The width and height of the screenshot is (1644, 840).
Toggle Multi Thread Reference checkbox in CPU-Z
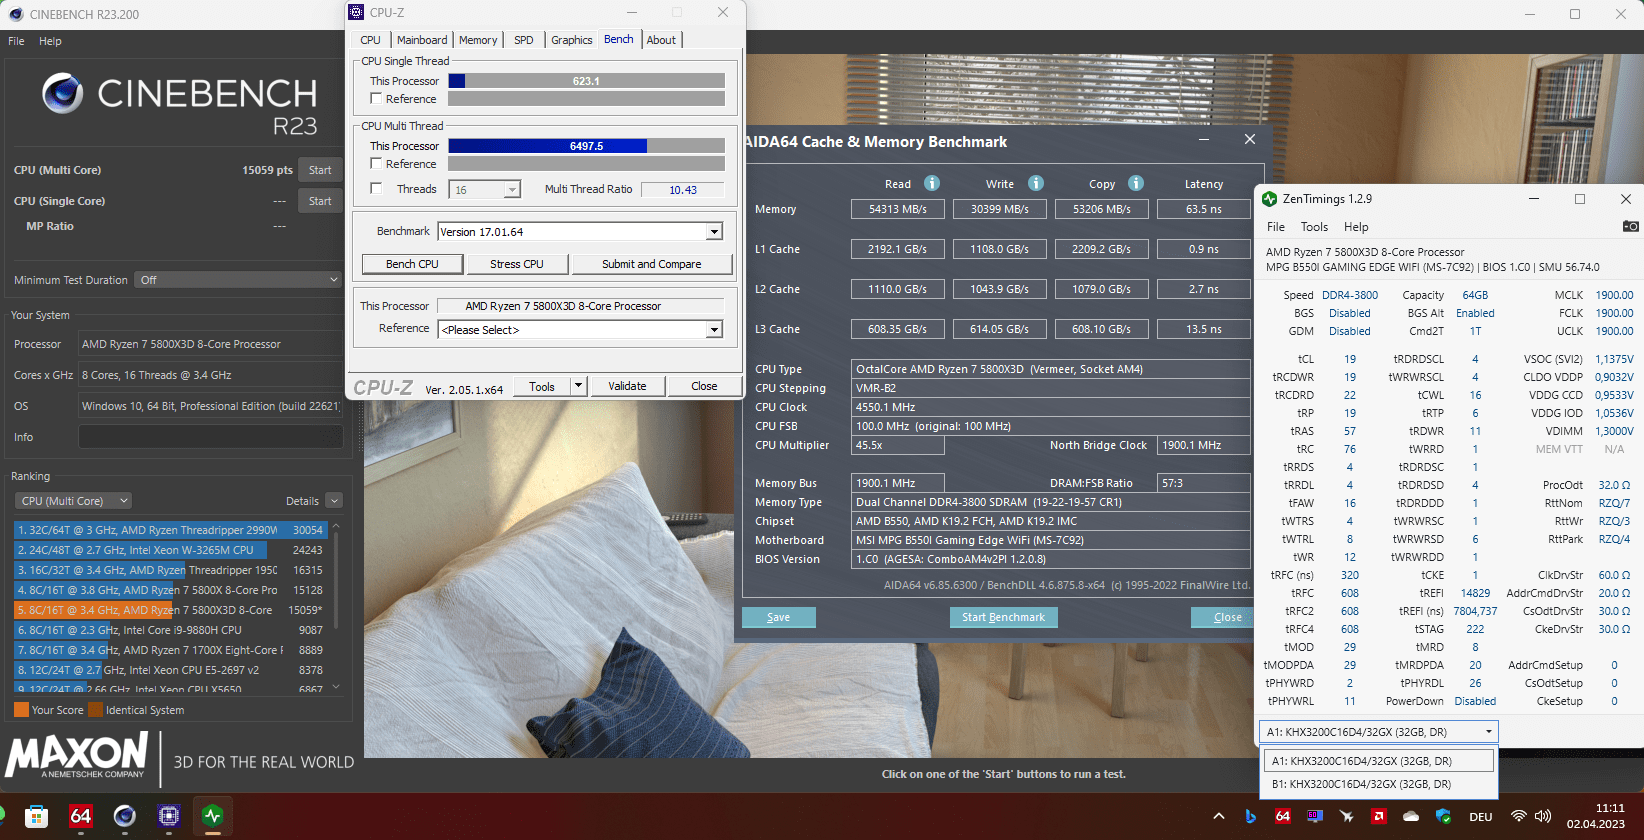[x=376, y=163]
